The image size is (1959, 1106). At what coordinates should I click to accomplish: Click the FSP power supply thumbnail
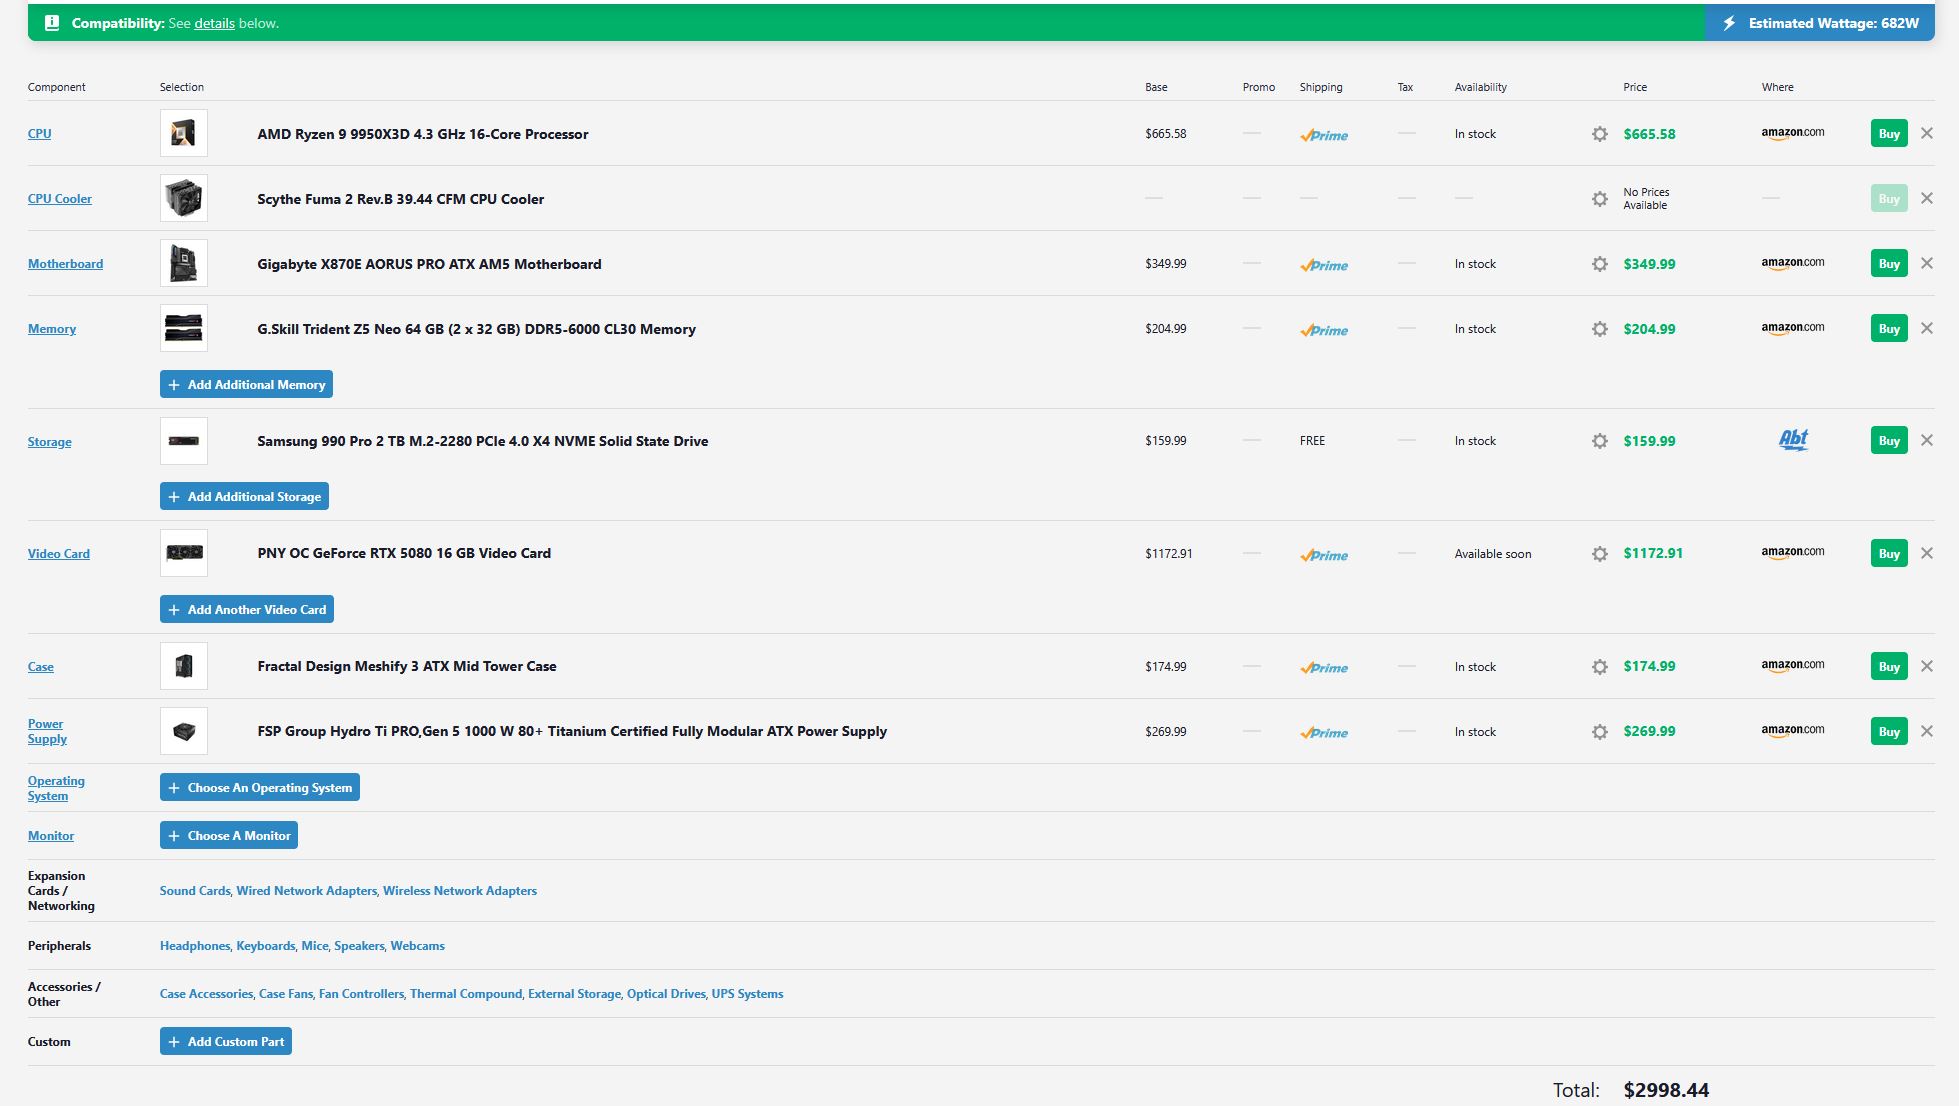click(184, 731)
